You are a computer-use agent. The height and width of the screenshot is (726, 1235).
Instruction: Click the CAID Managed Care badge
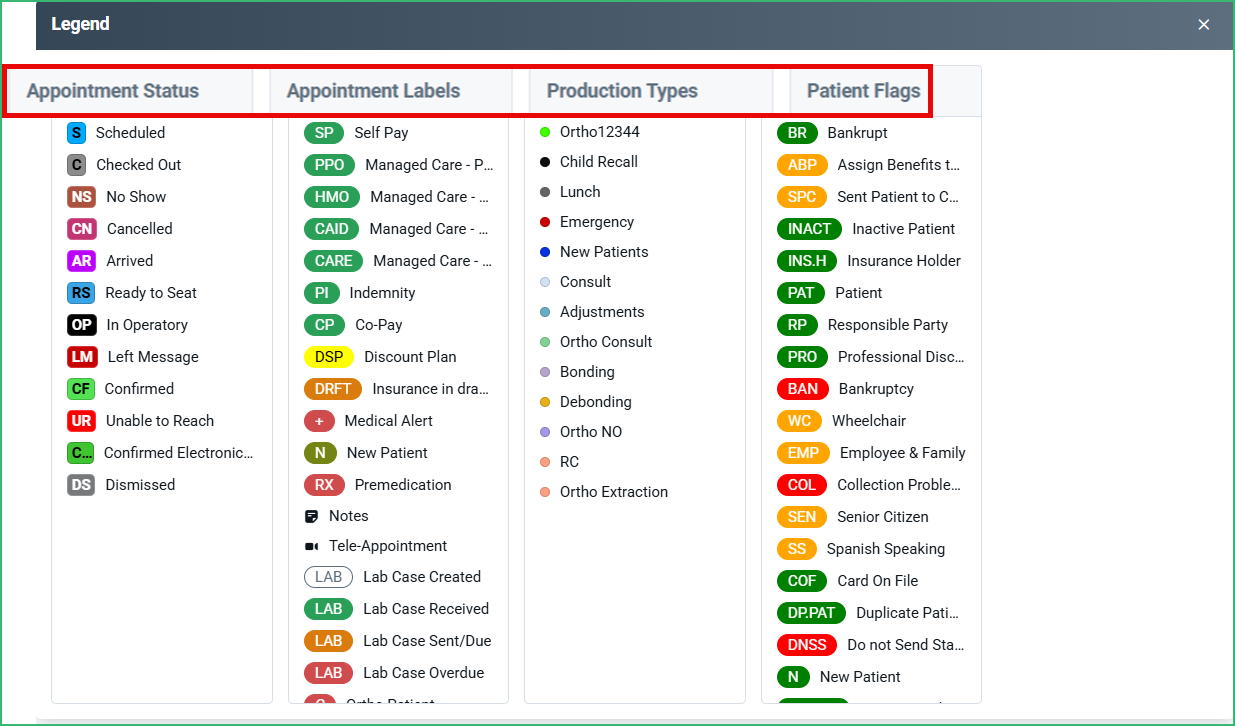coord(332,229)
